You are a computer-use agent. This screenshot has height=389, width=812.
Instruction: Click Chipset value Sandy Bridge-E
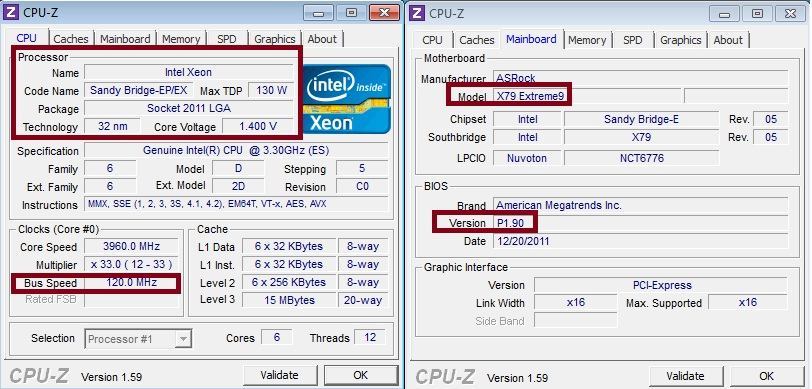641,119
